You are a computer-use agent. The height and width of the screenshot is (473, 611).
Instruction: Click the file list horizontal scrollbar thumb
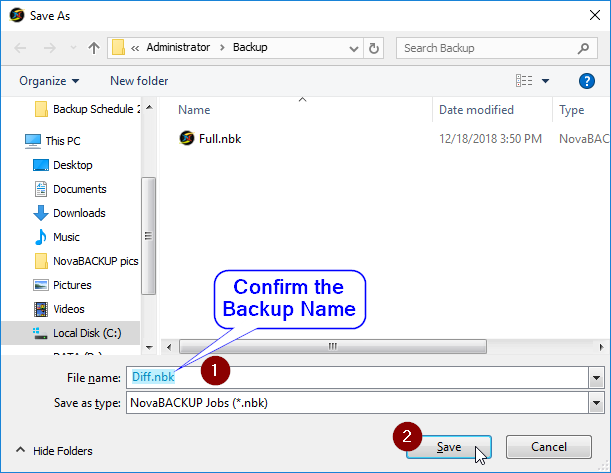tap(333, 346)
